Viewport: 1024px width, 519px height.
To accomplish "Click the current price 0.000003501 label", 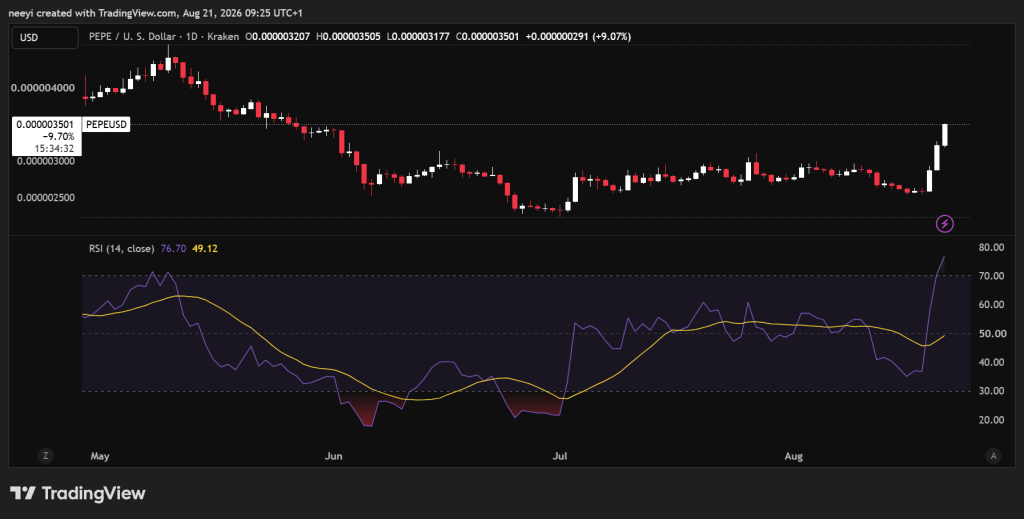I will click(x=45, y=124).
